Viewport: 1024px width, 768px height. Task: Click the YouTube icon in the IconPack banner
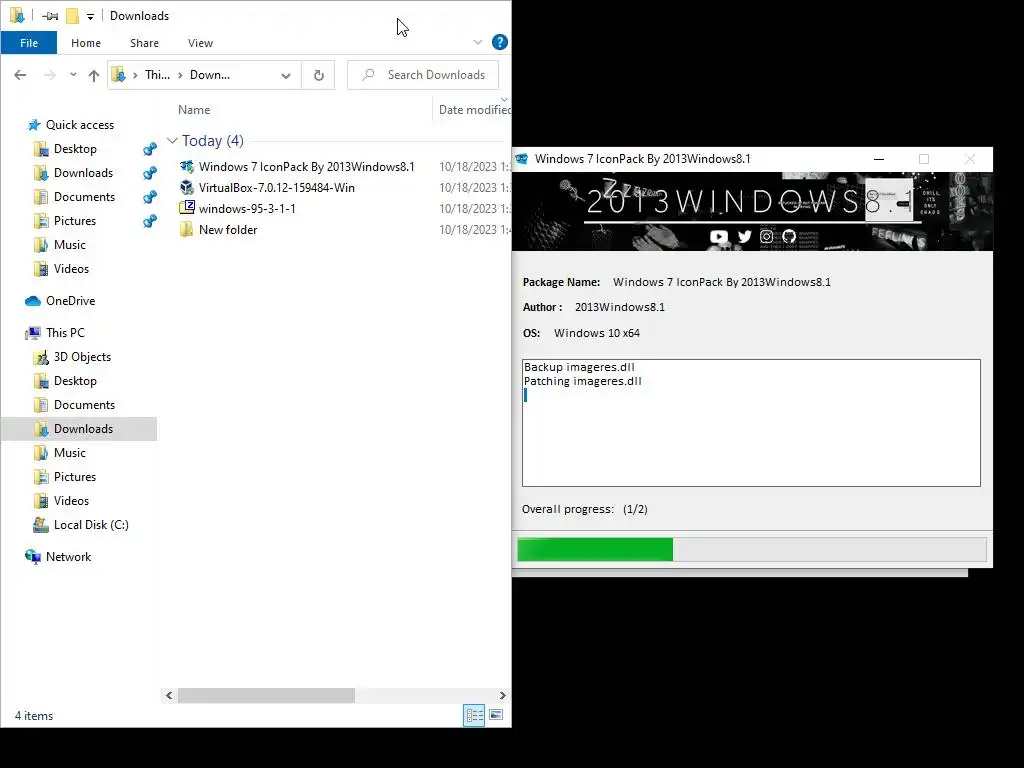click(x=718, y=236)
